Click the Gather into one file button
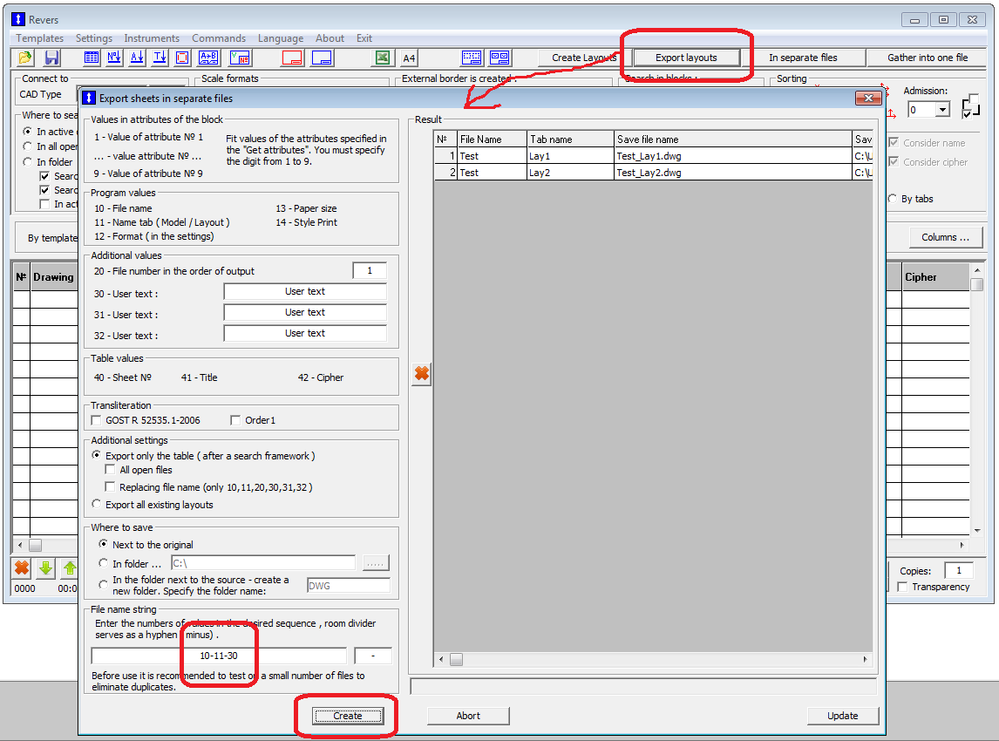Screen dimensions: 999x741 coord(927,58)
